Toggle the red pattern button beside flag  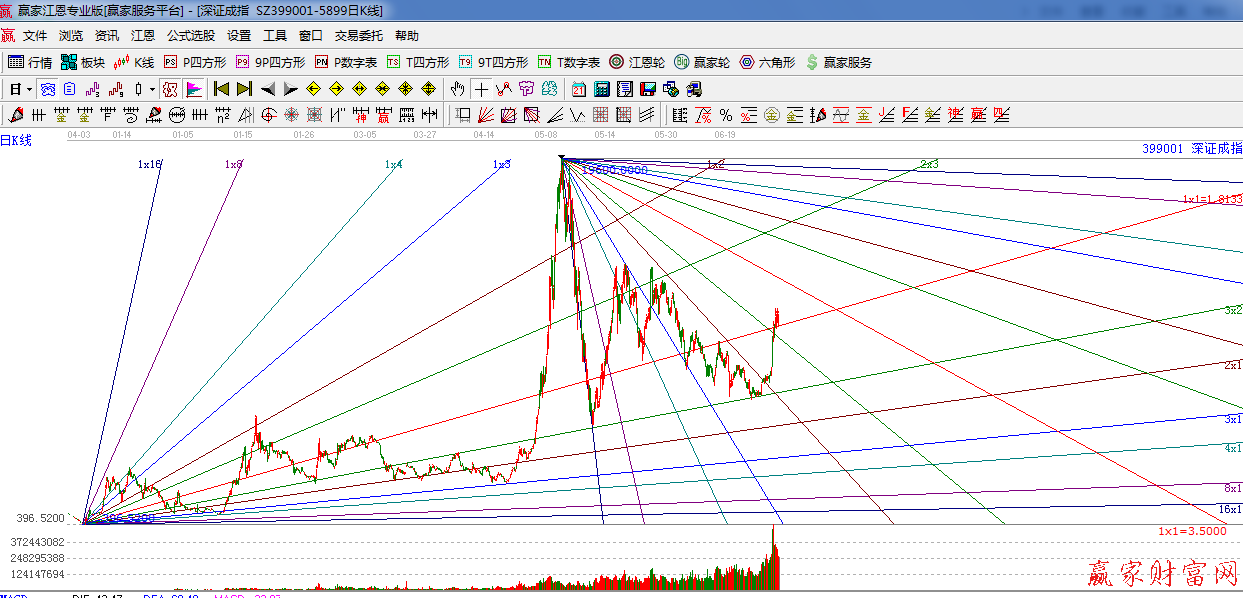pyautogui.click(x=170, y=89)
